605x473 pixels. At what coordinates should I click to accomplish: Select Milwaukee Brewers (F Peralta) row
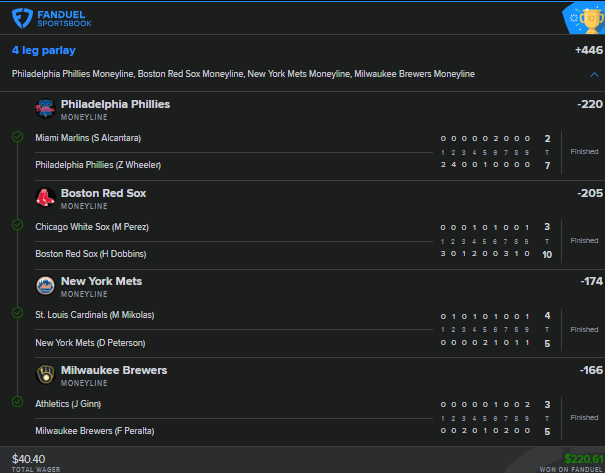pyautogui.click(x=95, y=431)
